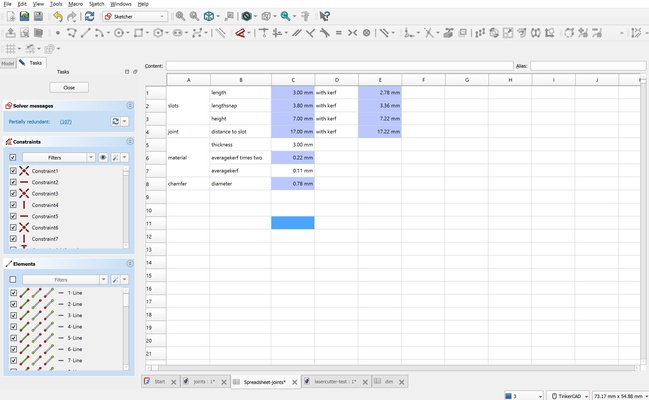Click the Toggle grid icon

[x=10, y=49]
